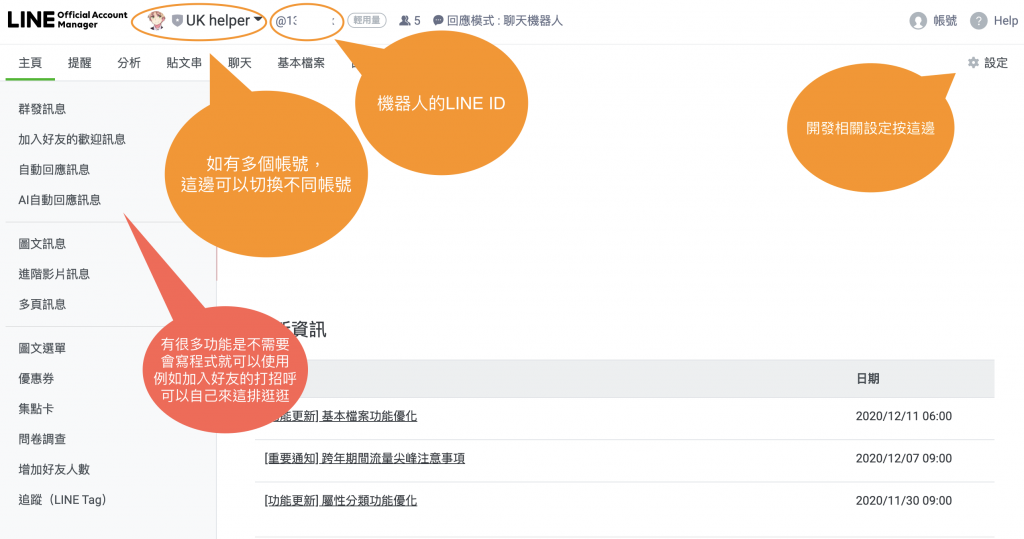This screenshot has height=539, width=1024.
Task: Click 回應模式 : 聊天機器人 text
Action: coord(504,21)
